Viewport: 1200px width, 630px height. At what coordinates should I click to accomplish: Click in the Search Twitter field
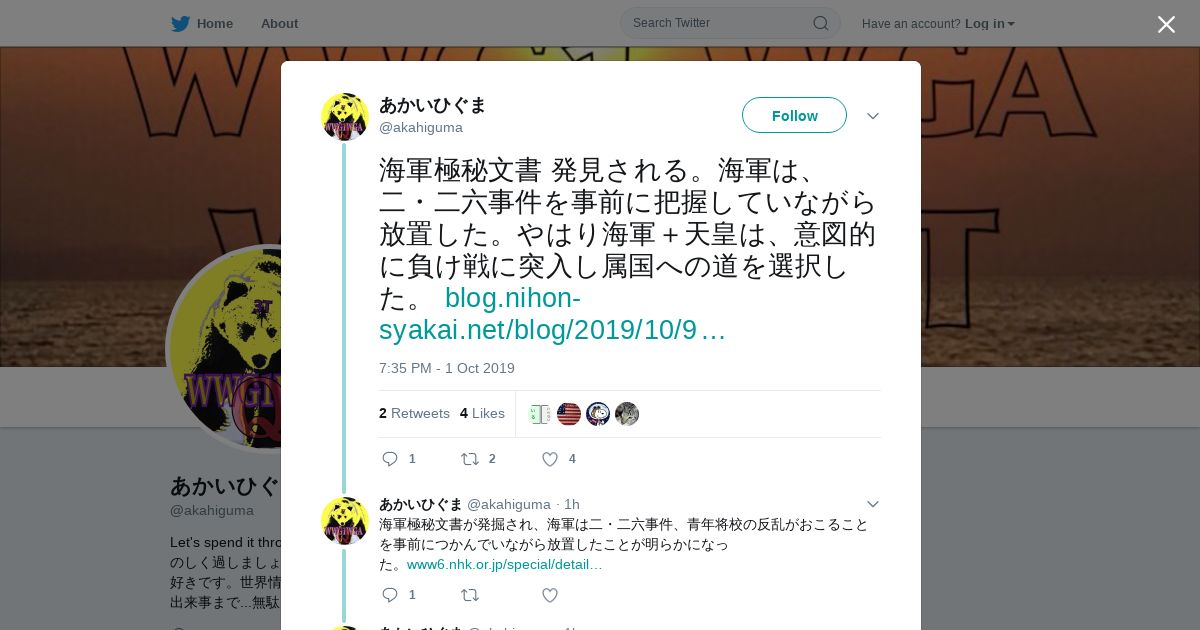[720, 23]
